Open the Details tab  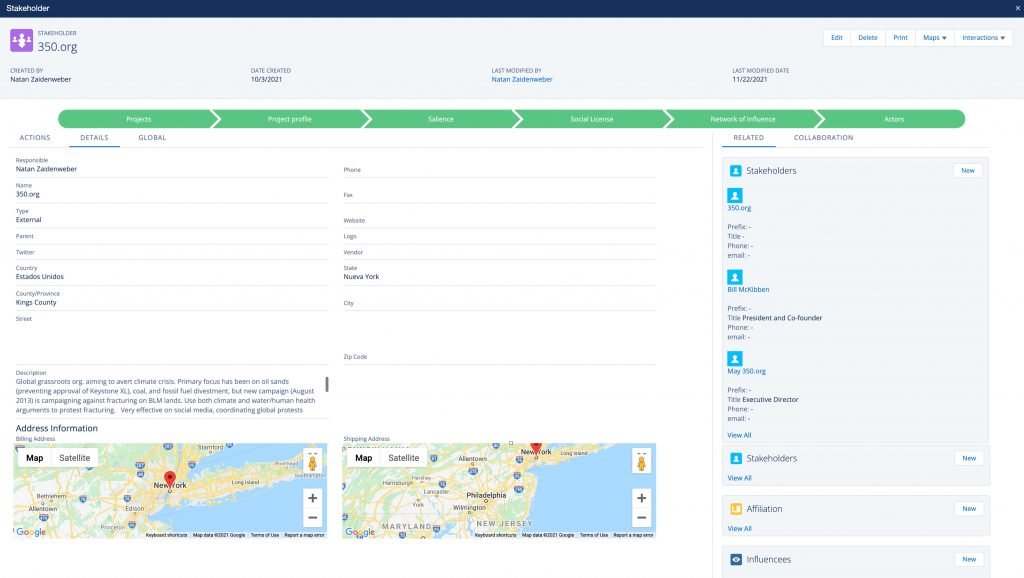[94, 138]
